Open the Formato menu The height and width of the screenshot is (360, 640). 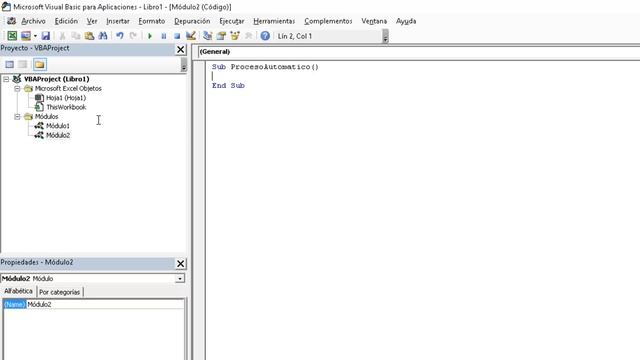(151, 21)
